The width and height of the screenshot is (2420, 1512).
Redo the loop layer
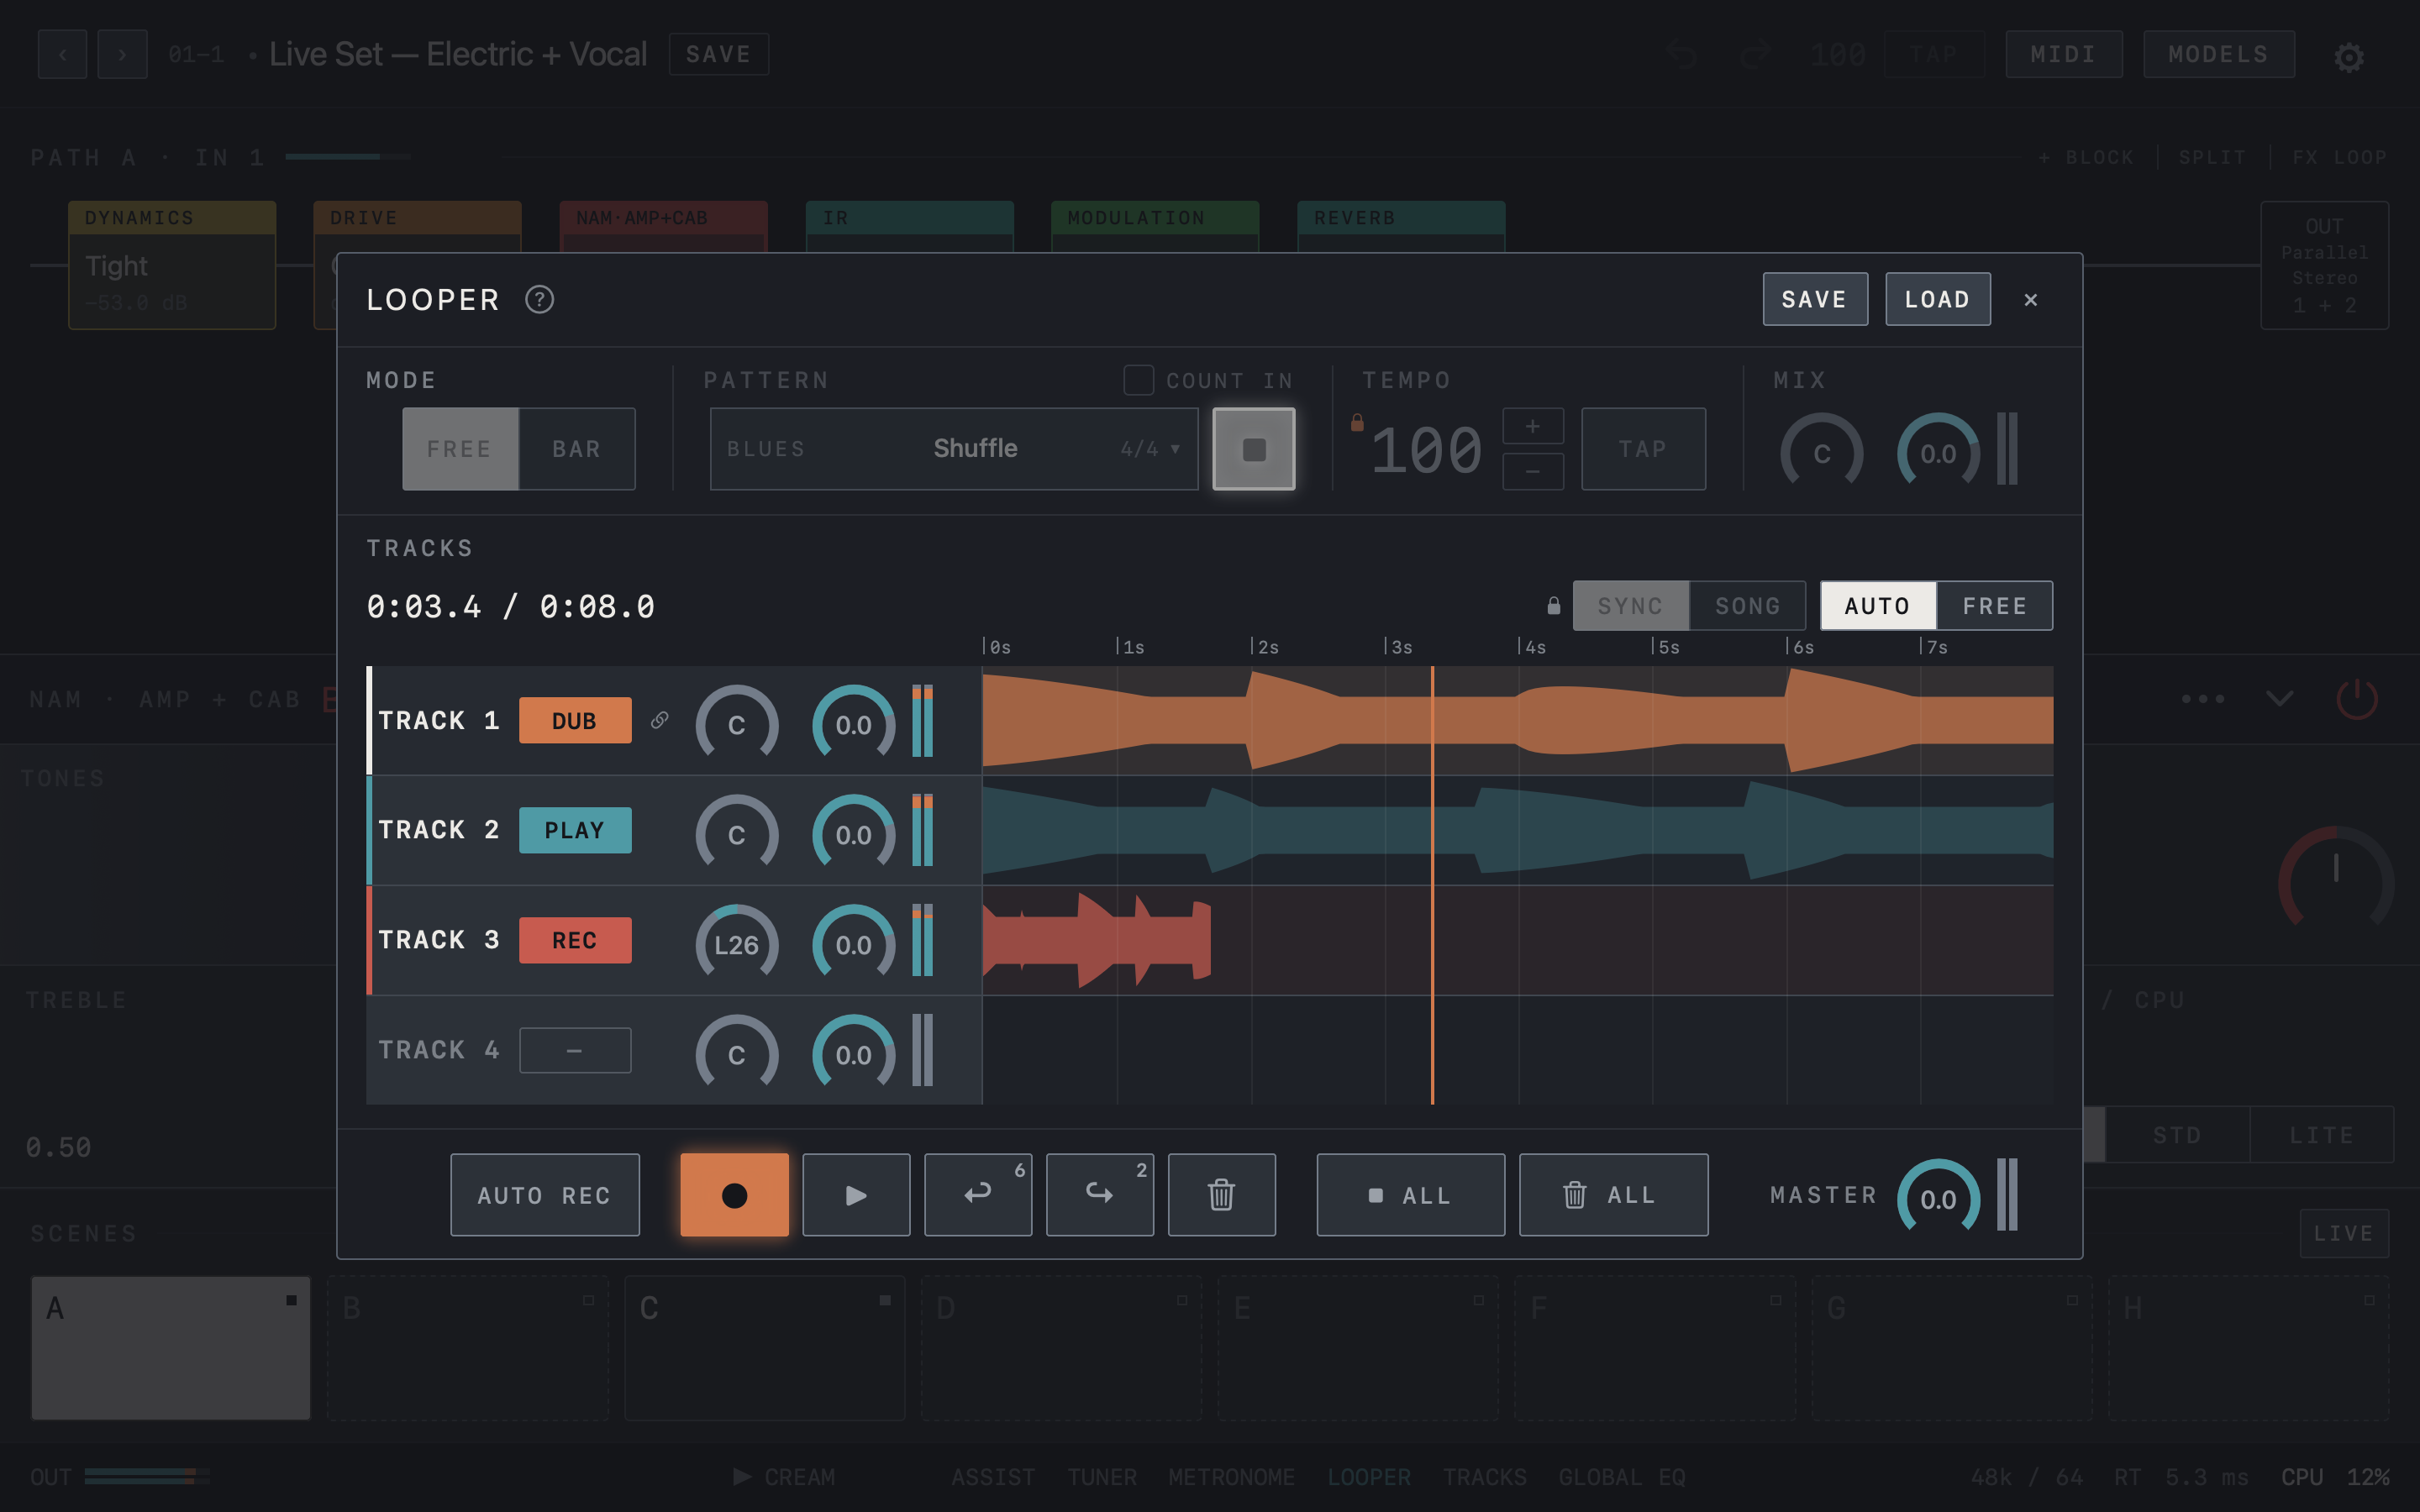pos(1100,1195)
